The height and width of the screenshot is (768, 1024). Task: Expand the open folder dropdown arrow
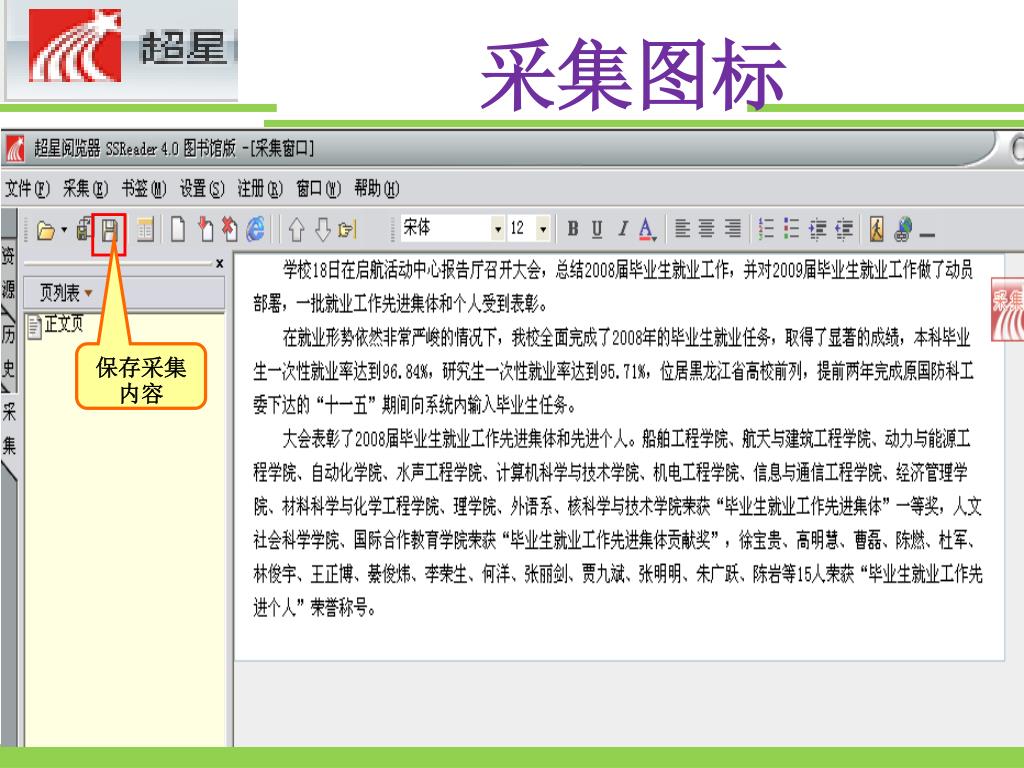coord(64,229)
